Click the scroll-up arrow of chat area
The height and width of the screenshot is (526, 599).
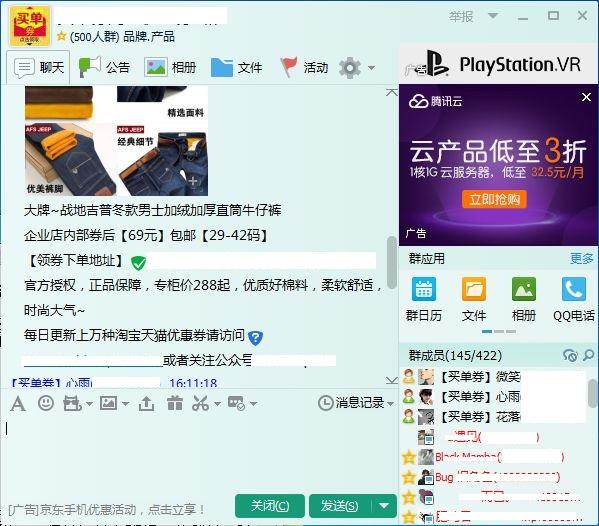point(392,92)
